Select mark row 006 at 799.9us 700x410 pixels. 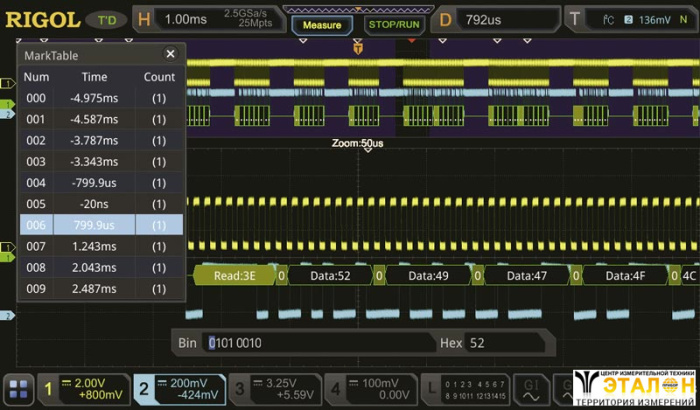[x=101, y=225]
